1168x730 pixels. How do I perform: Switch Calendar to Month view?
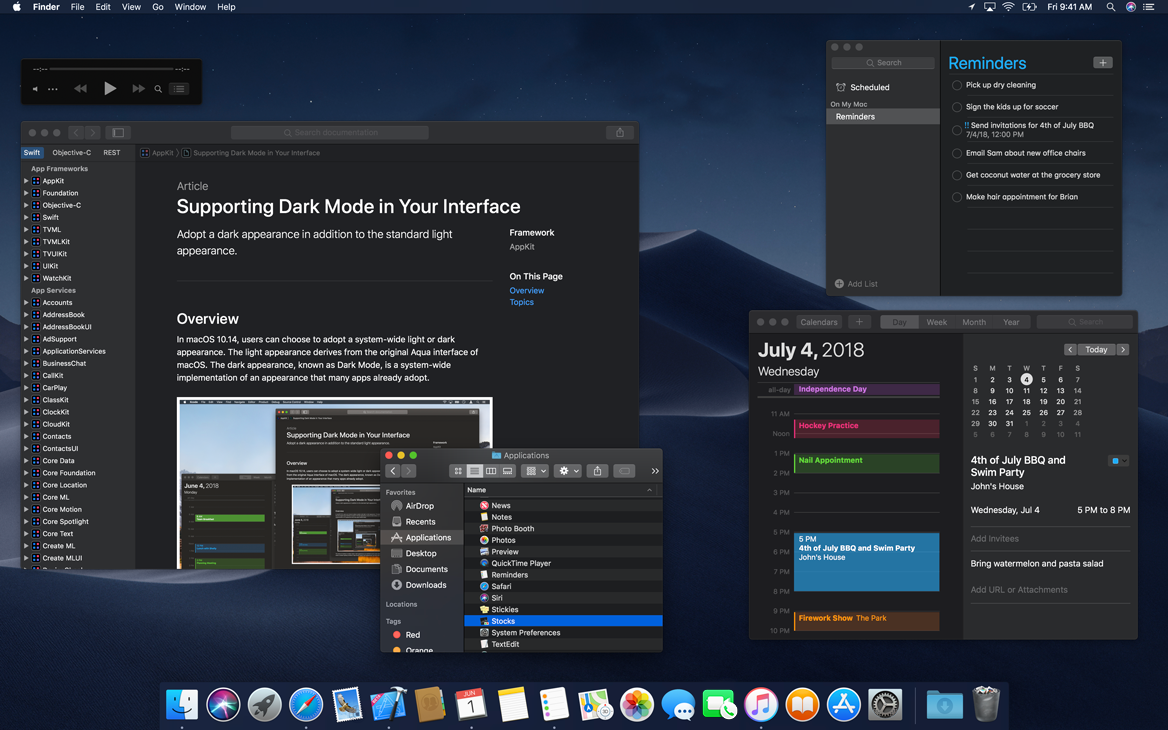coord(972,322)
